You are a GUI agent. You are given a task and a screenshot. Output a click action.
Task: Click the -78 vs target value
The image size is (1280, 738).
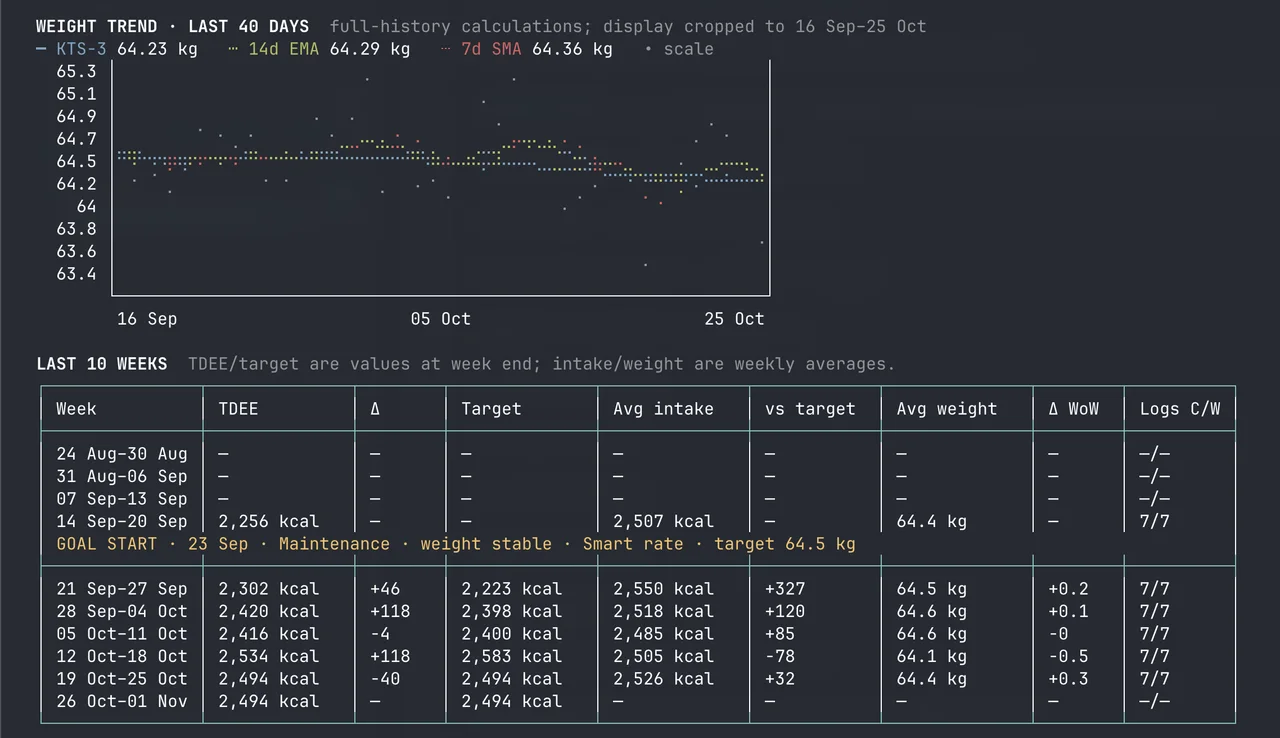coord(780,656)
